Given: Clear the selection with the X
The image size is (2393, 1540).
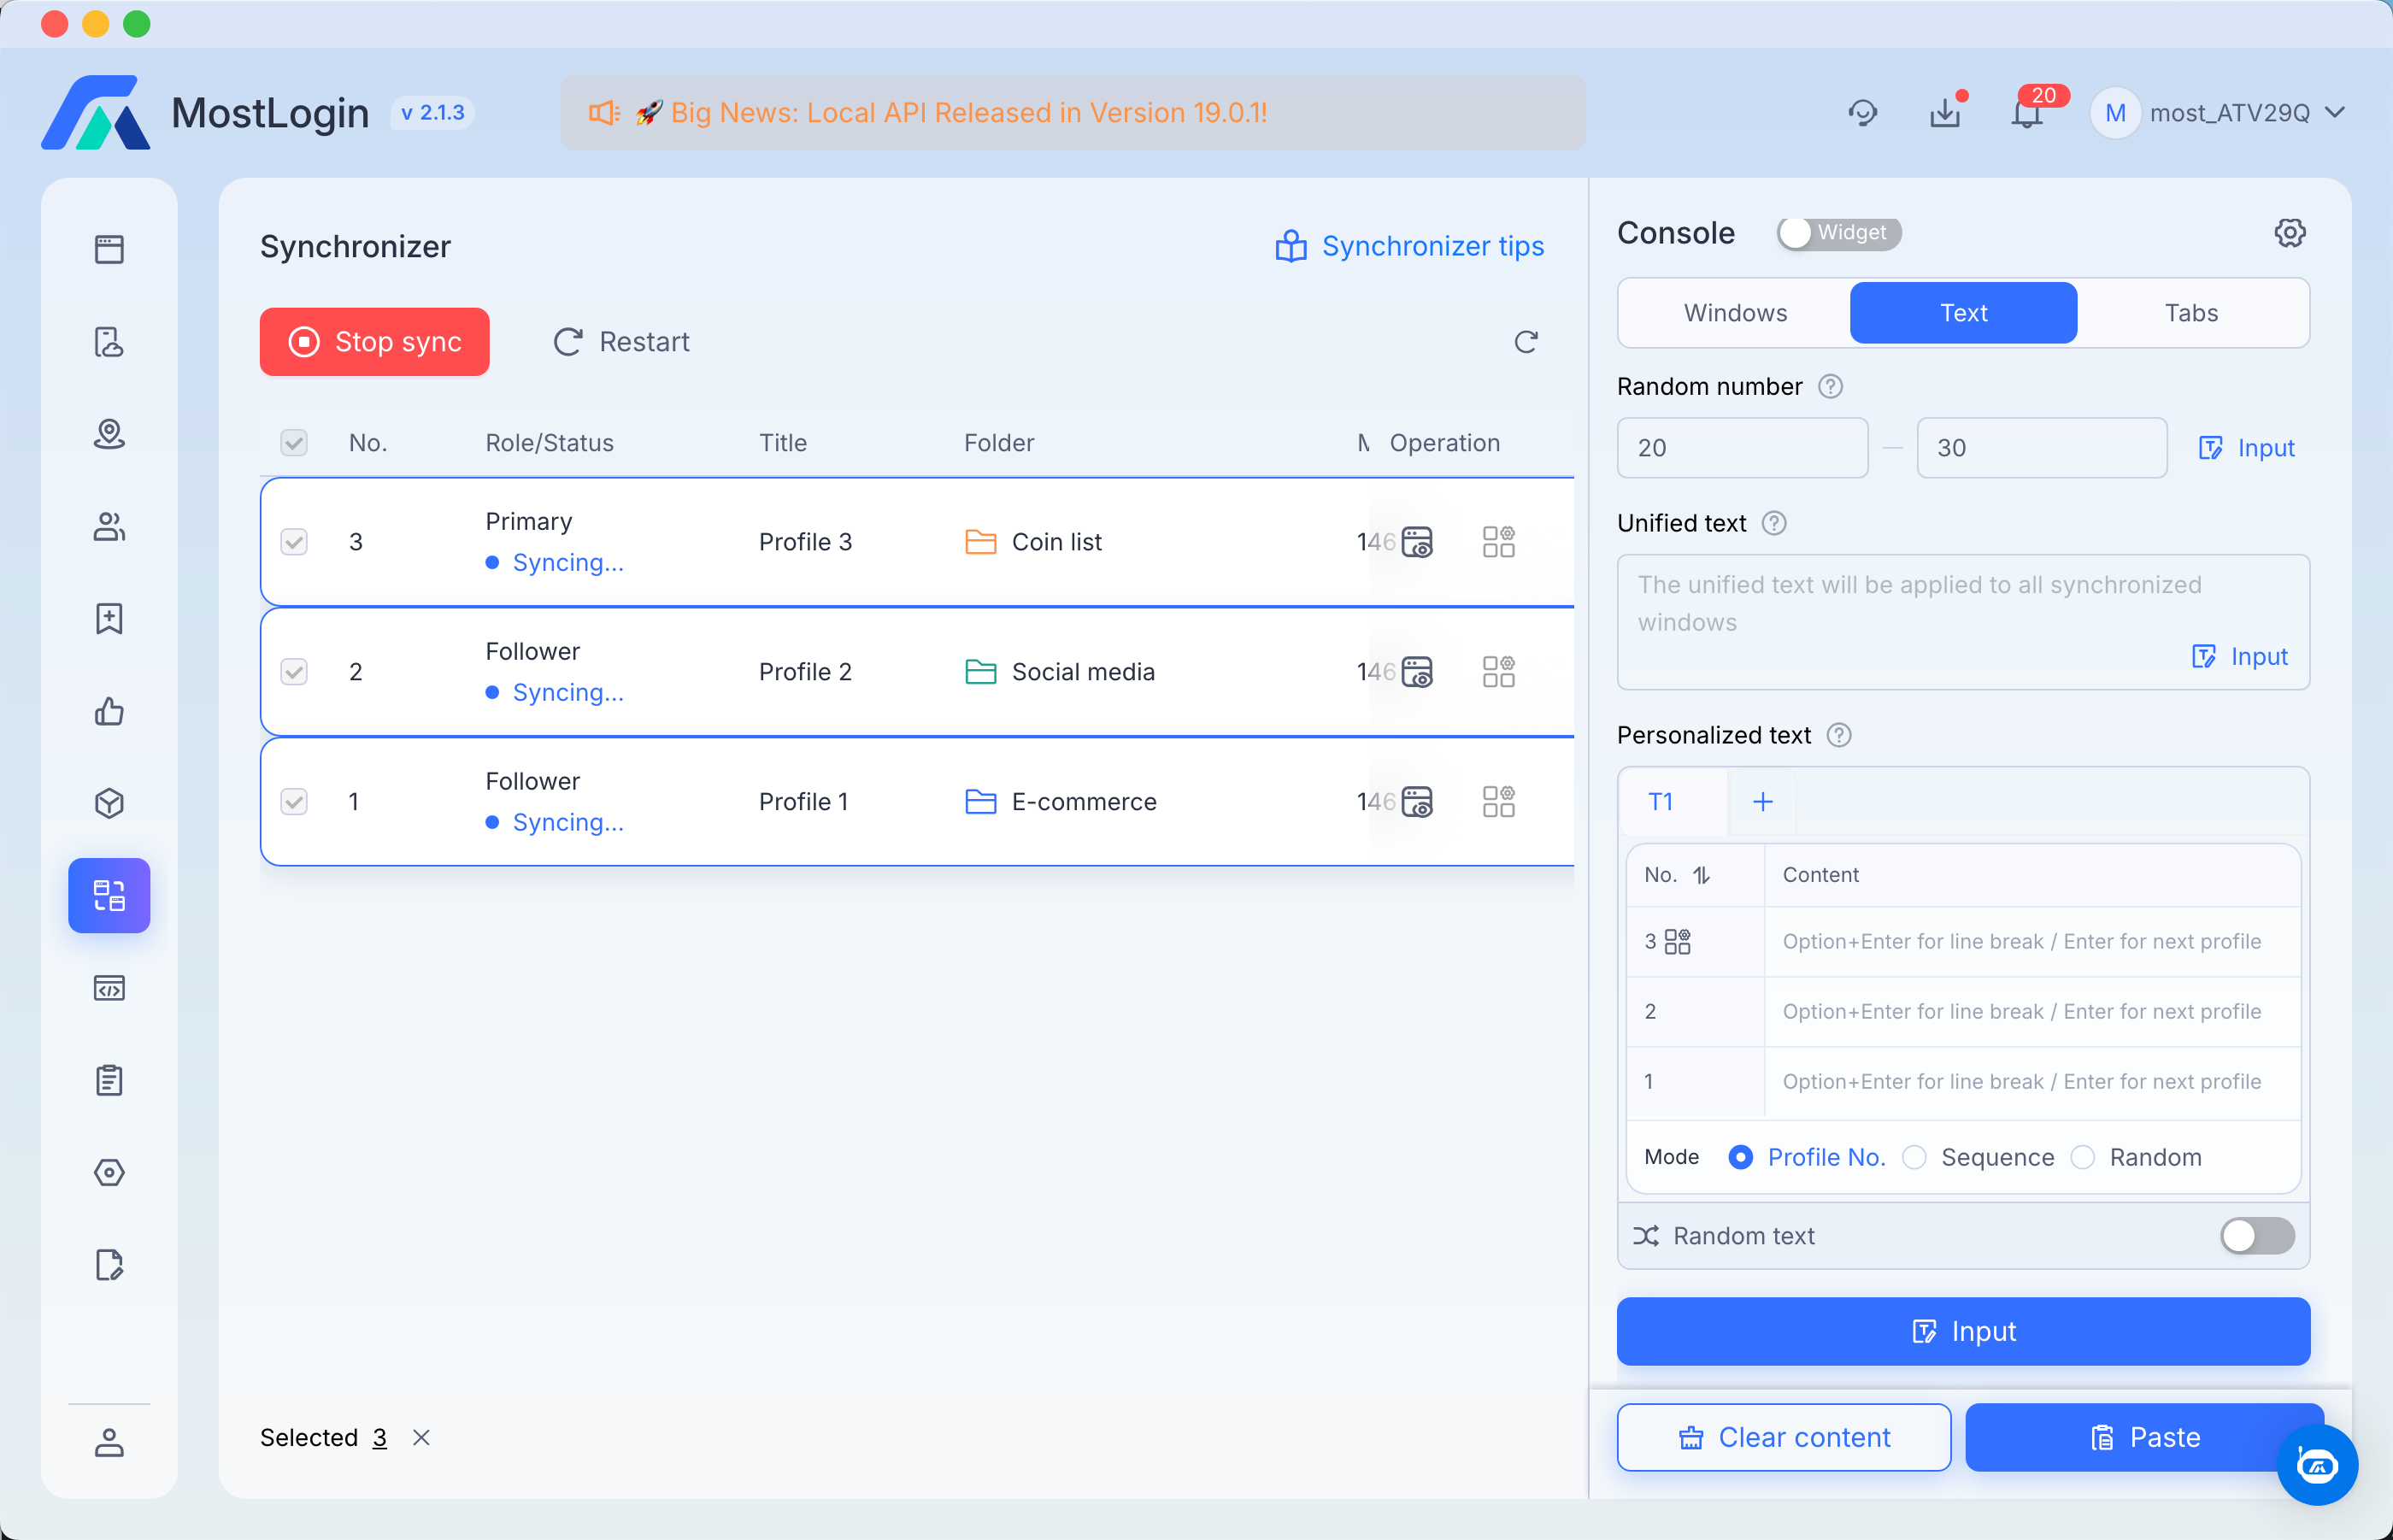Looking at the screenshot, I should pyautogui.click(x=421, y=1438).
